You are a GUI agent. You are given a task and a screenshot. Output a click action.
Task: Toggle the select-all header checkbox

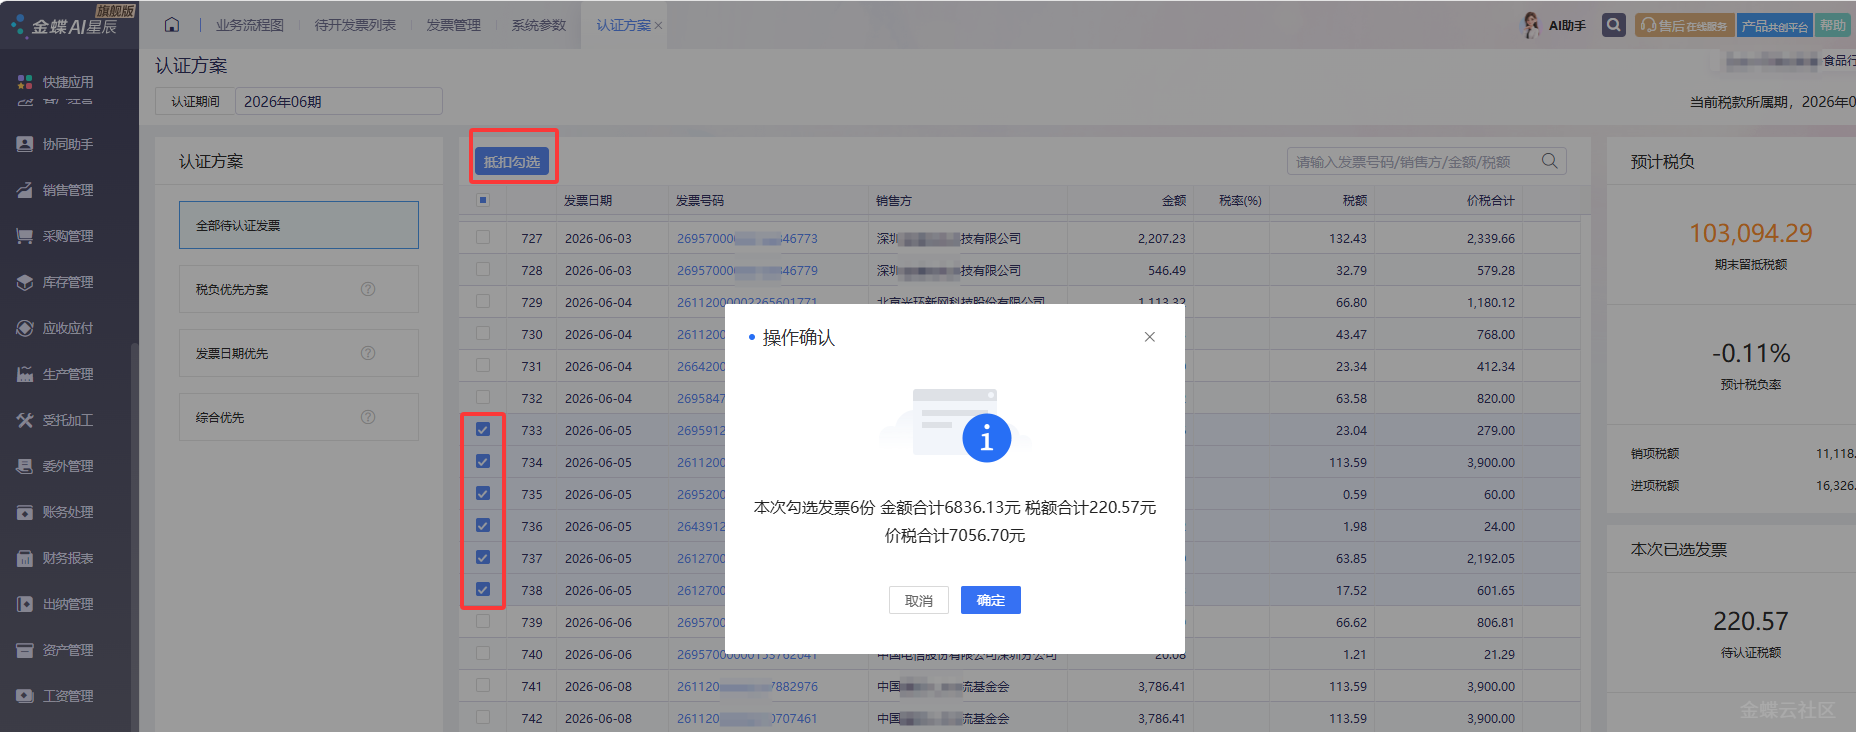[483, 200]
